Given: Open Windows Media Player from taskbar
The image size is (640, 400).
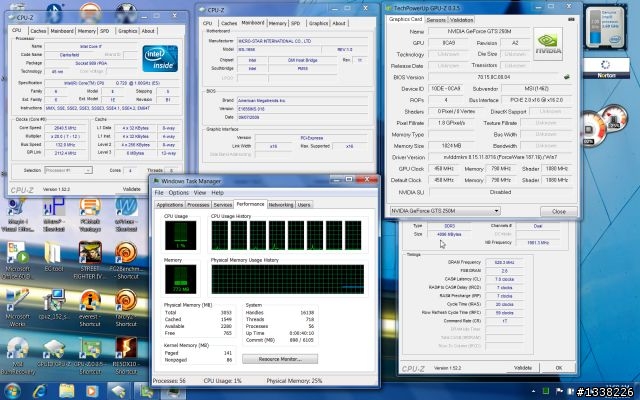Looking at the screenshot, I should [x=92, y=391].
